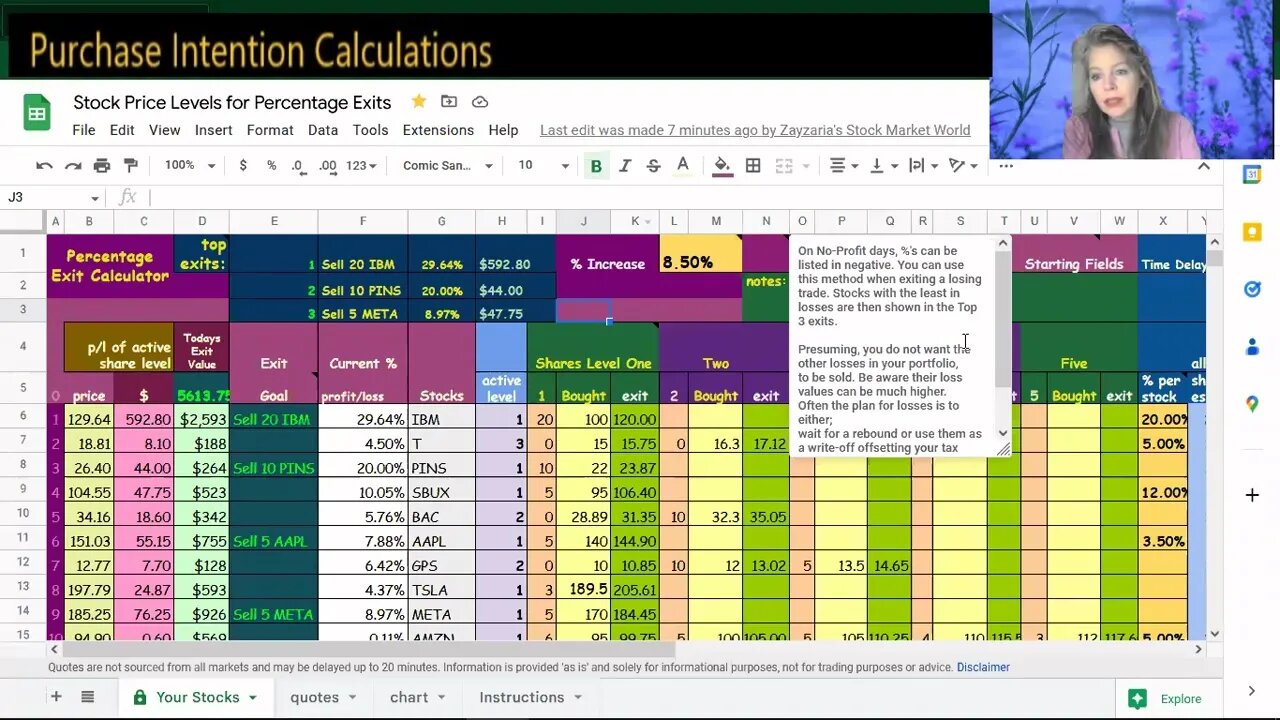Open the File menu
The image size is (1280, 720).
pos(84,130)
